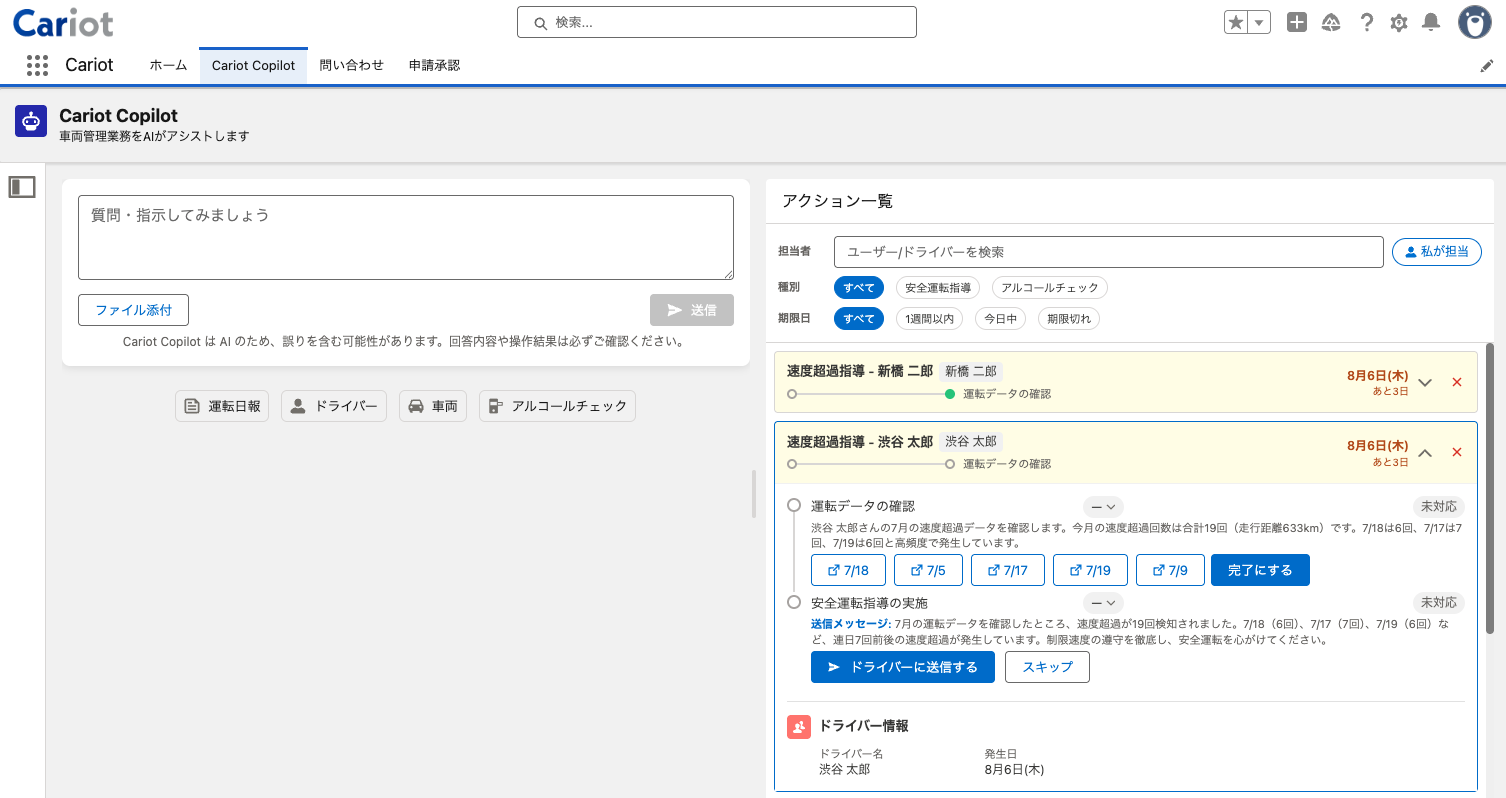This screenshot has width=1506, height=798.
Task: Expand the 新橋 二郎 action card chevron
Action: [1426, 382]
